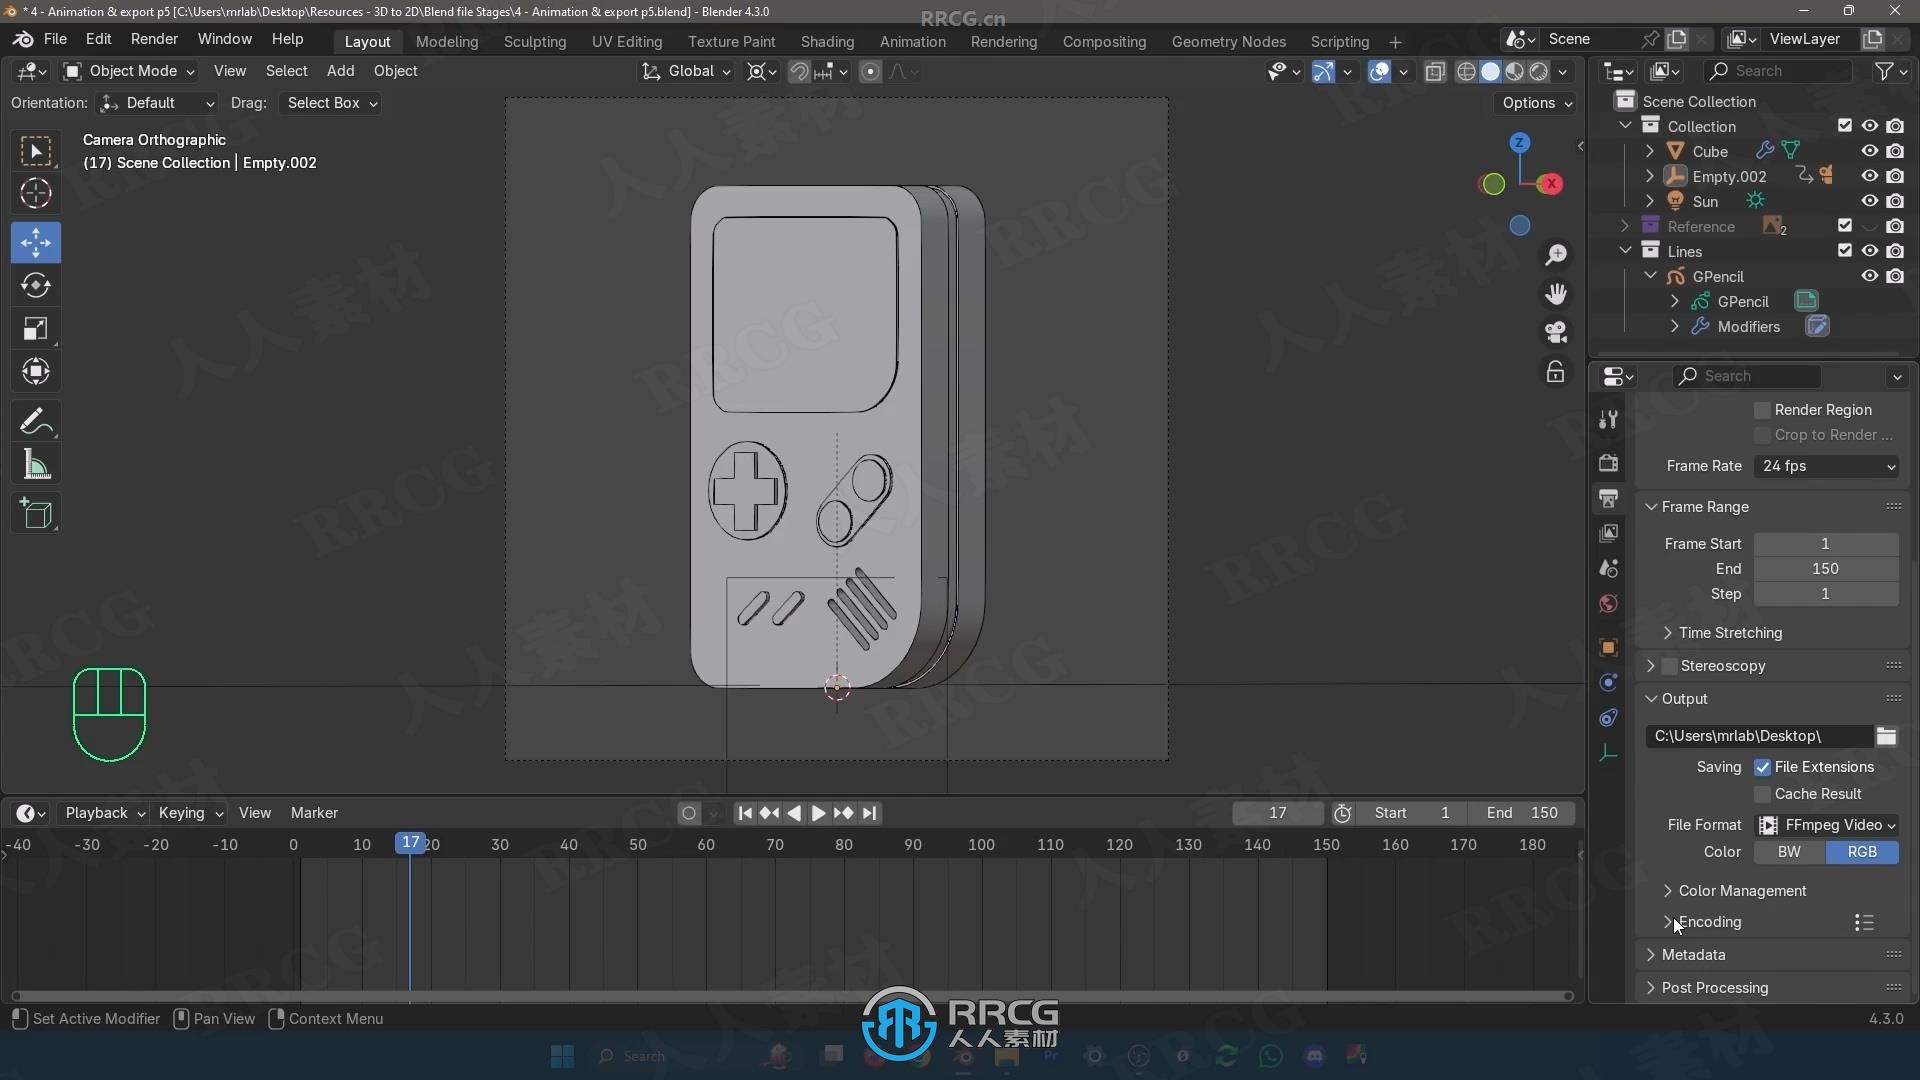This screenshot has width=1920, height=1080.
Task: Click the viewport zoom magnifier icon
Action: (1556, 255)
